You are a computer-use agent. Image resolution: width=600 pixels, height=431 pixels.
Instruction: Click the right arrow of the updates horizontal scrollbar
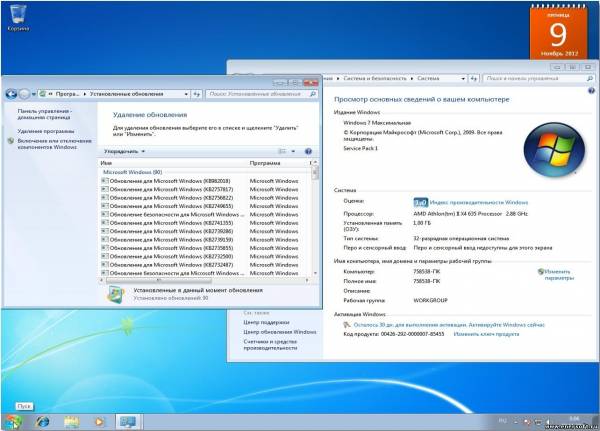click(307, 281)
